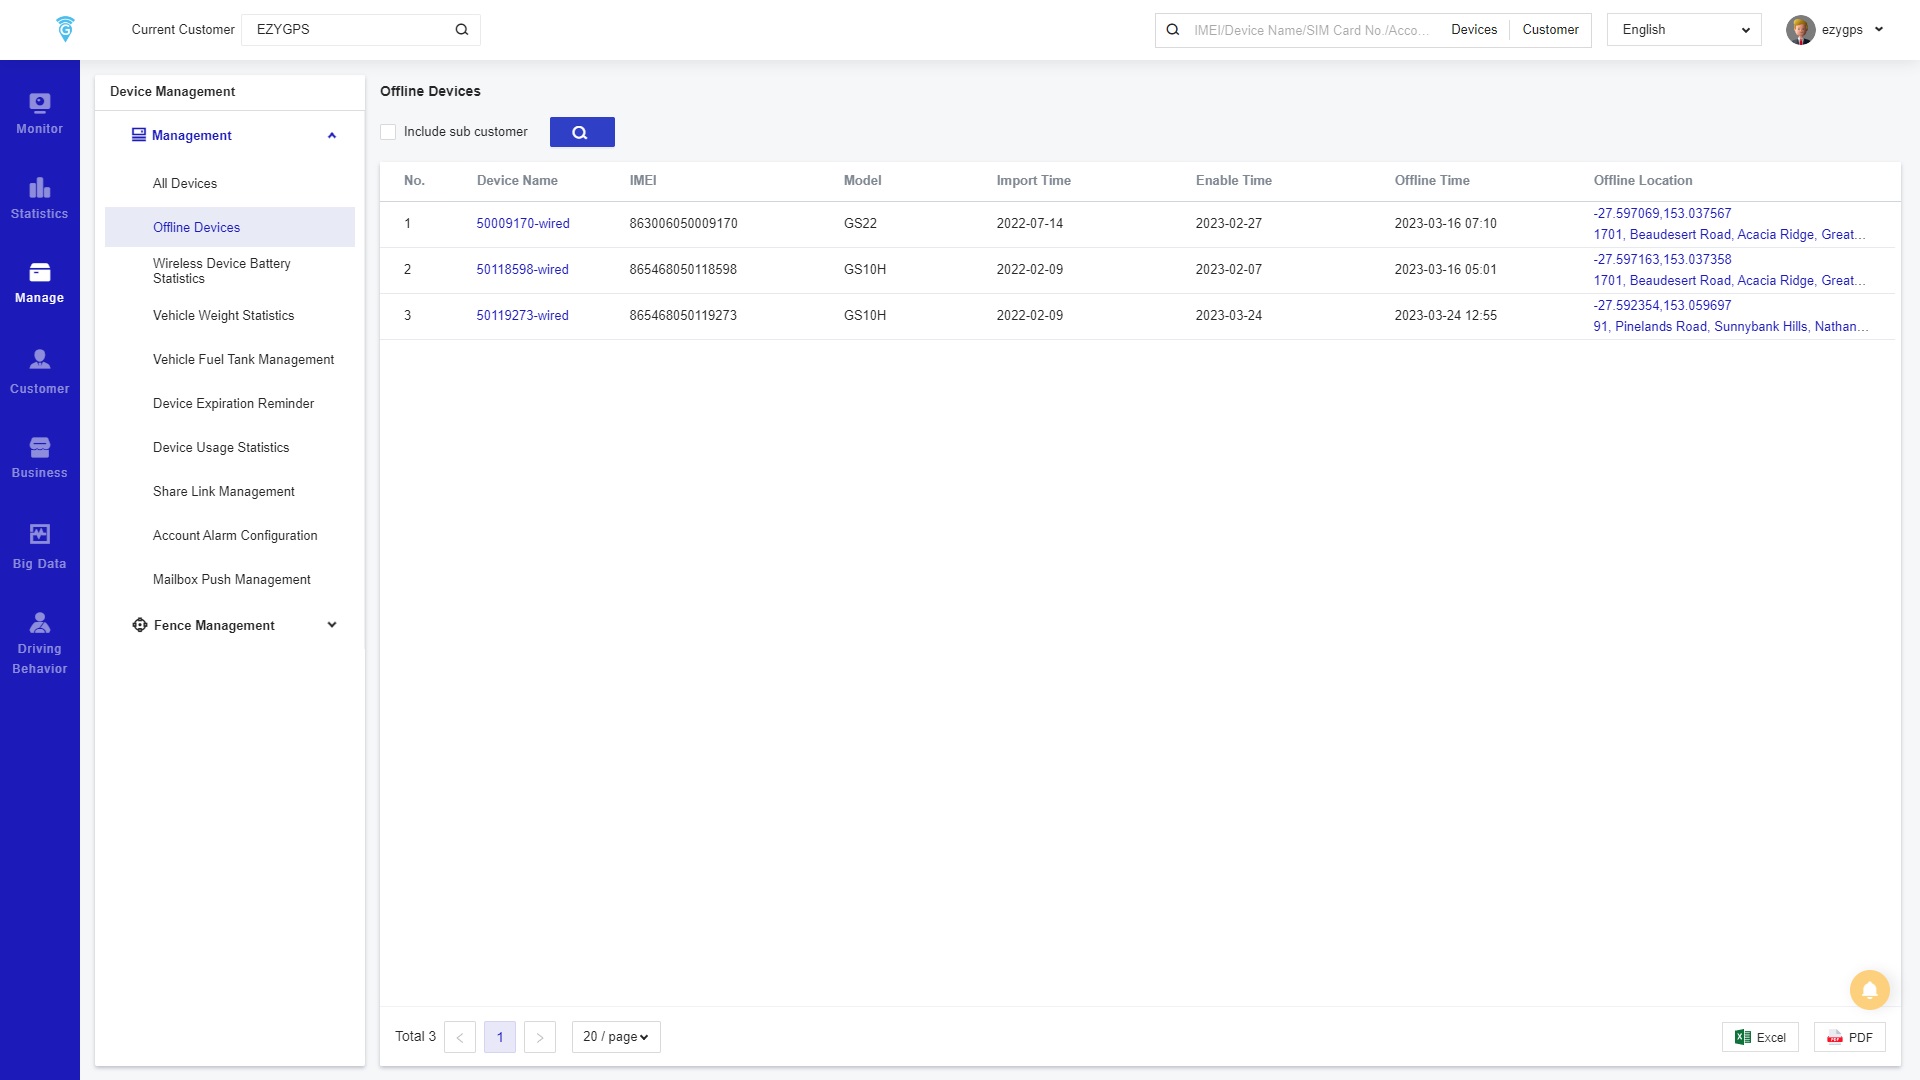Open the 20 / page size dropdown
The height and width of the screenshot is (1080, 1920).
coord(615,1037)
